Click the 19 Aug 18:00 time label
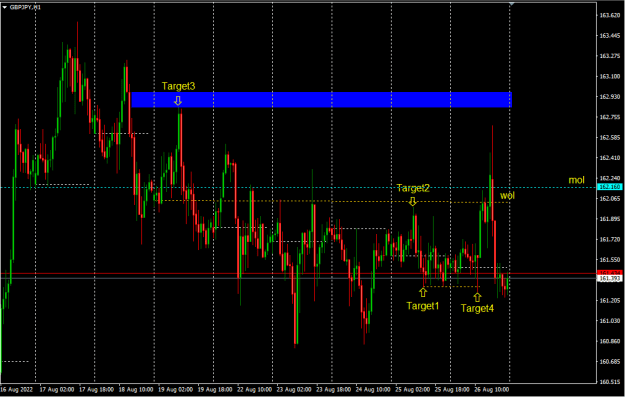This screenshot has width=625, height=397. pos(215,389)
